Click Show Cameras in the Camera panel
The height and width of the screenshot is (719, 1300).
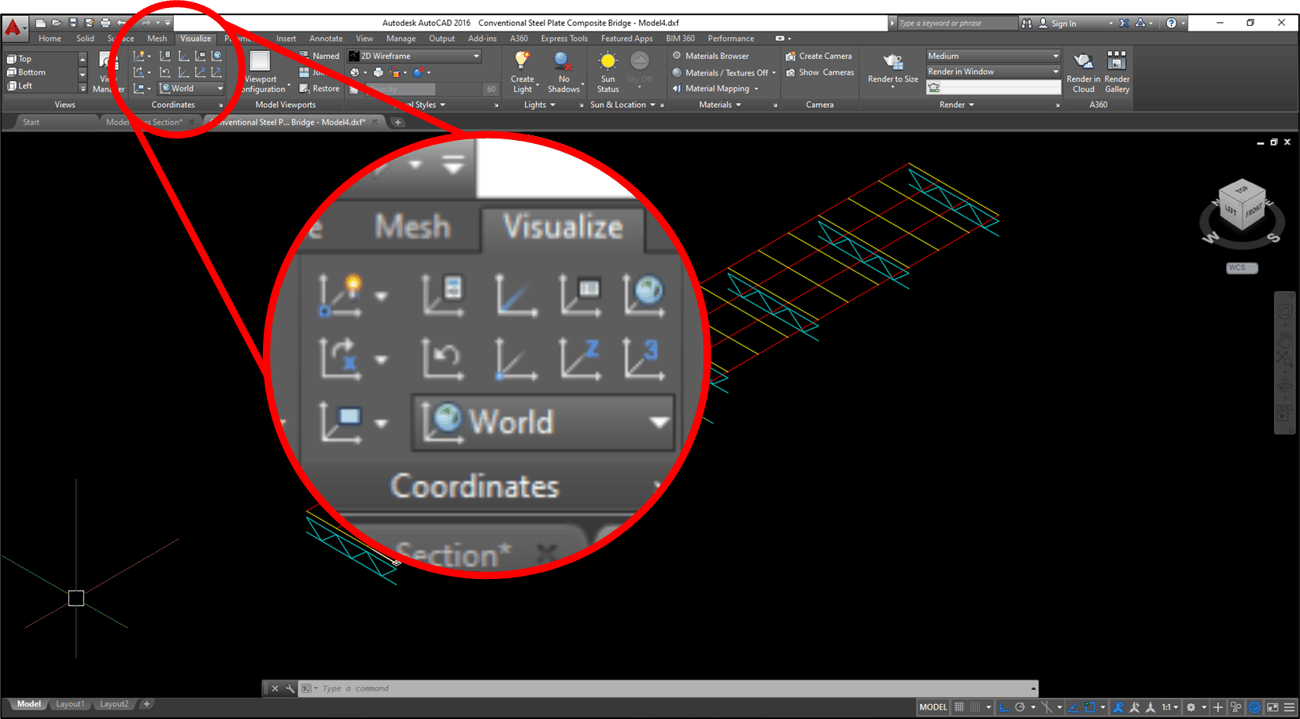[x=819, y=71]
